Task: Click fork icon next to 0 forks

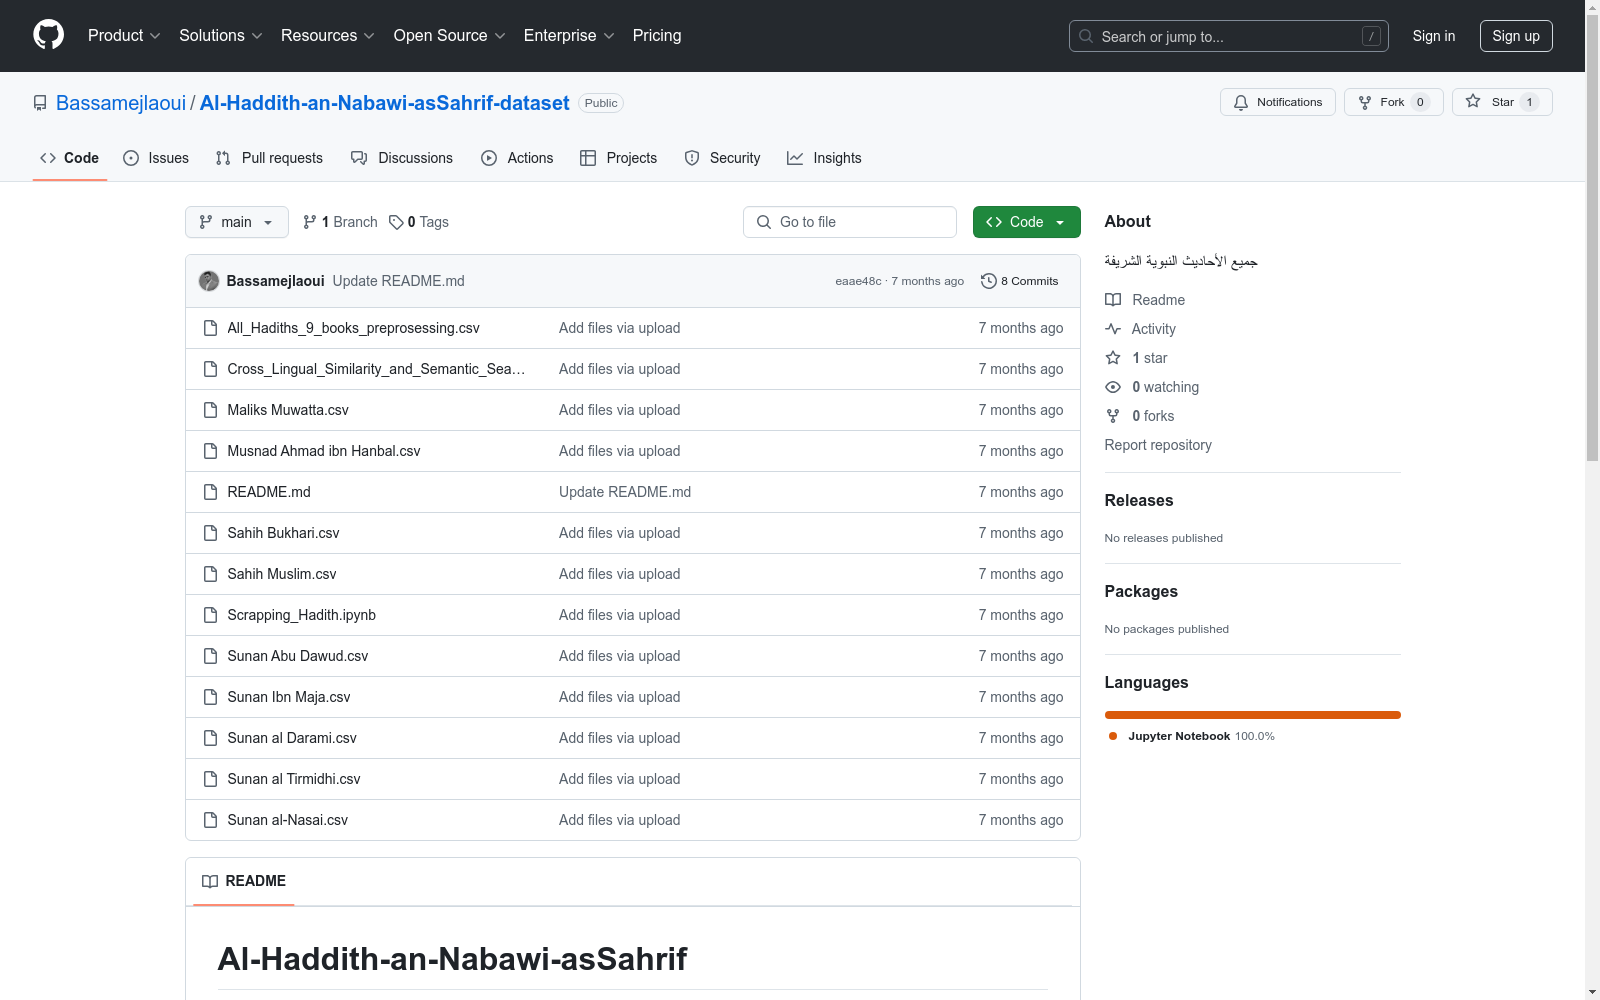Action: click(1113, 416)
